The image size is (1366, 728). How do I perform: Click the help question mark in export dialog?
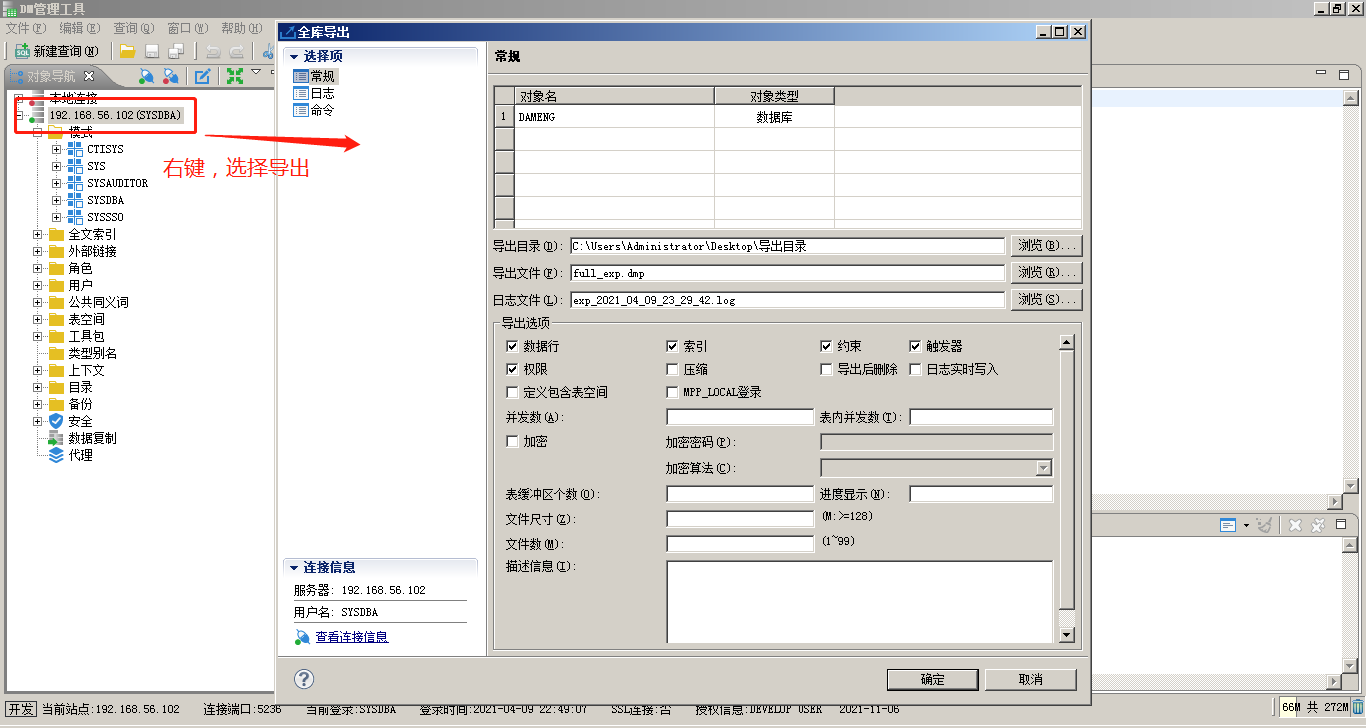[x=302, y=679]
